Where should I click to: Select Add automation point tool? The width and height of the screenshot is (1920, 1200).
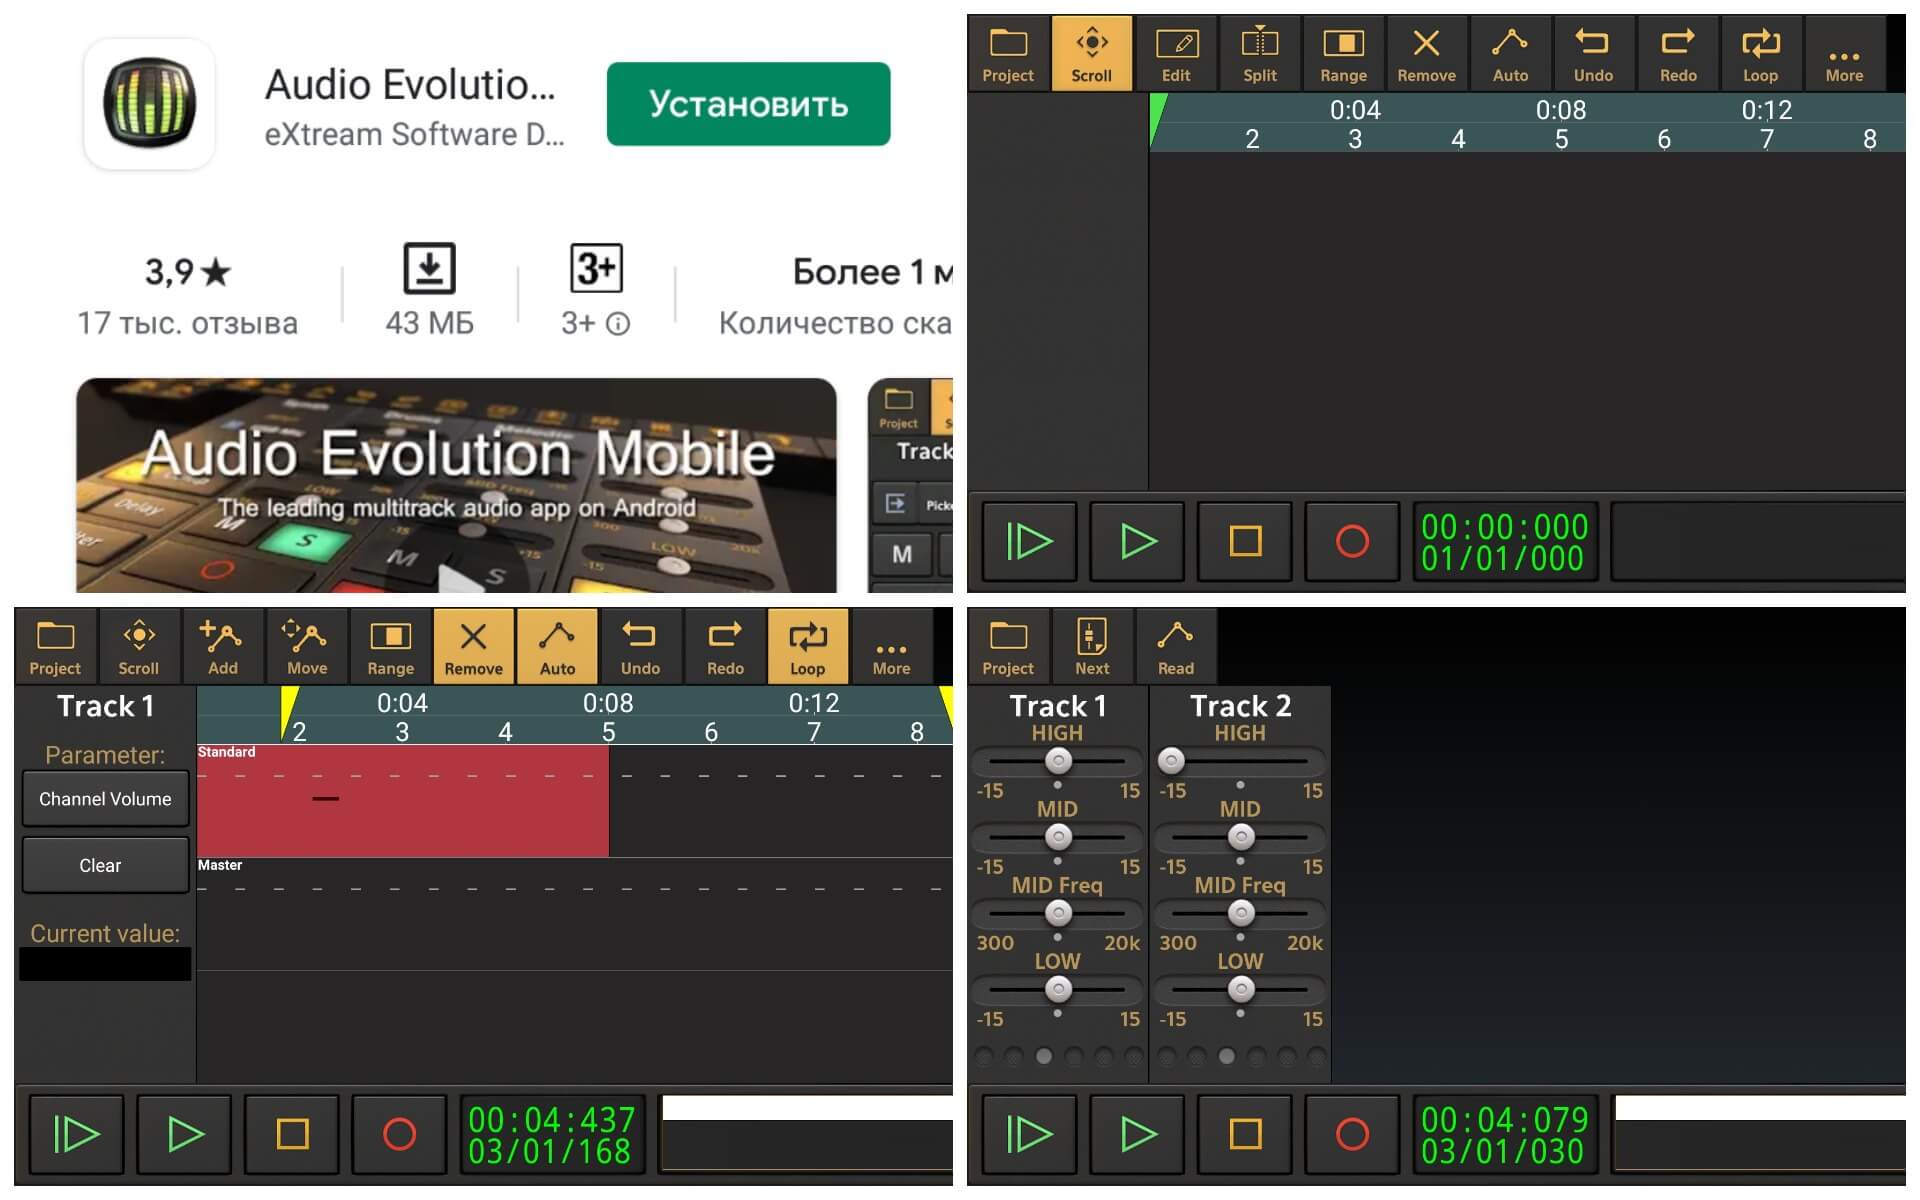coord(222,647)
